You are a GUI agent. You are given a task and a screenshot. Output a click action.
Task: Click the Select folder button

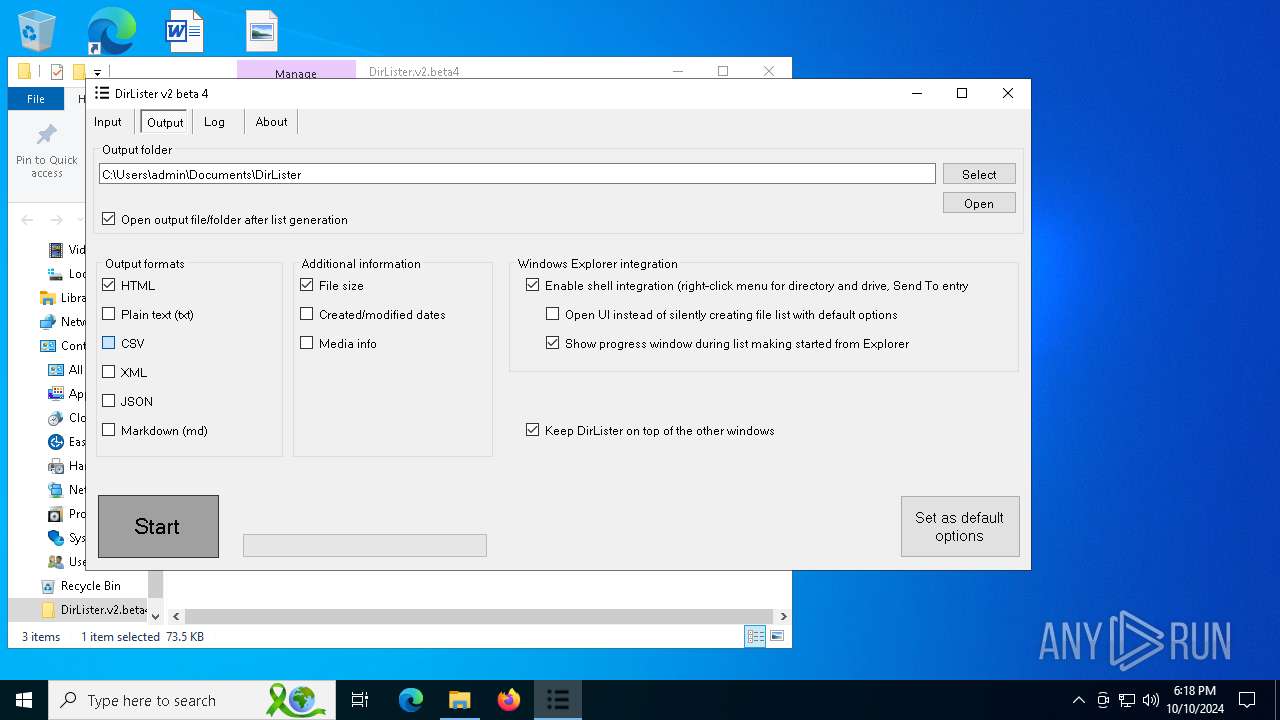[979, 174]
